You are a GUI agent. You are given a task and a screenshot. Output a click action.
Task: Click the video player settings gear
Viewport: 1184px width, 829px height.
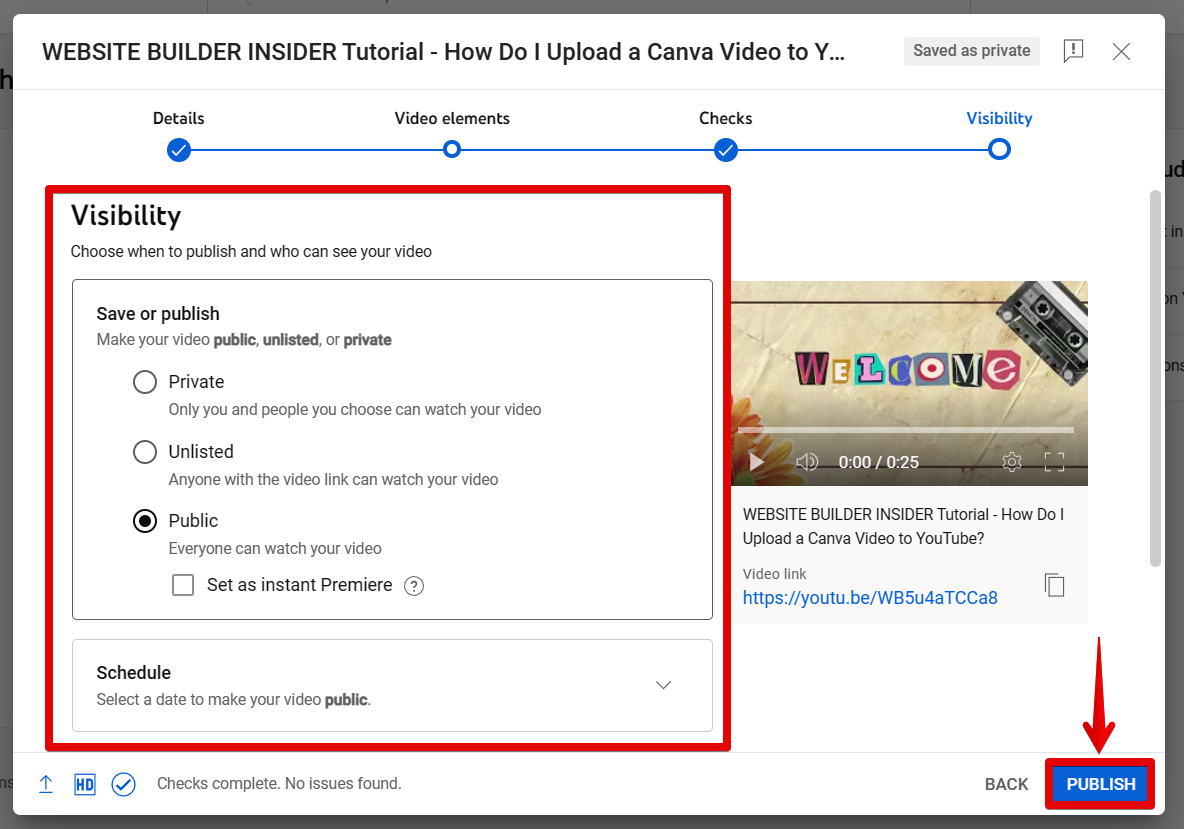[x=1012, y=462]
